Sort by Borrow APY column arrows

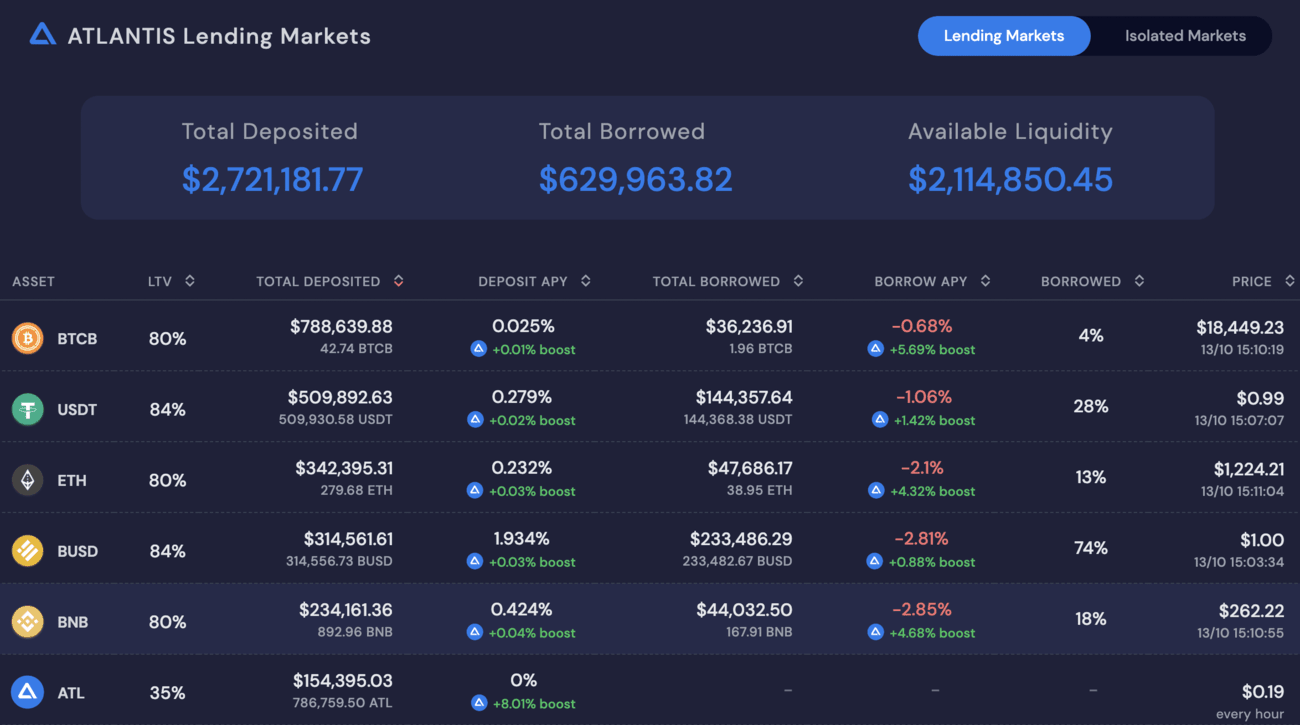click(985, 281)
